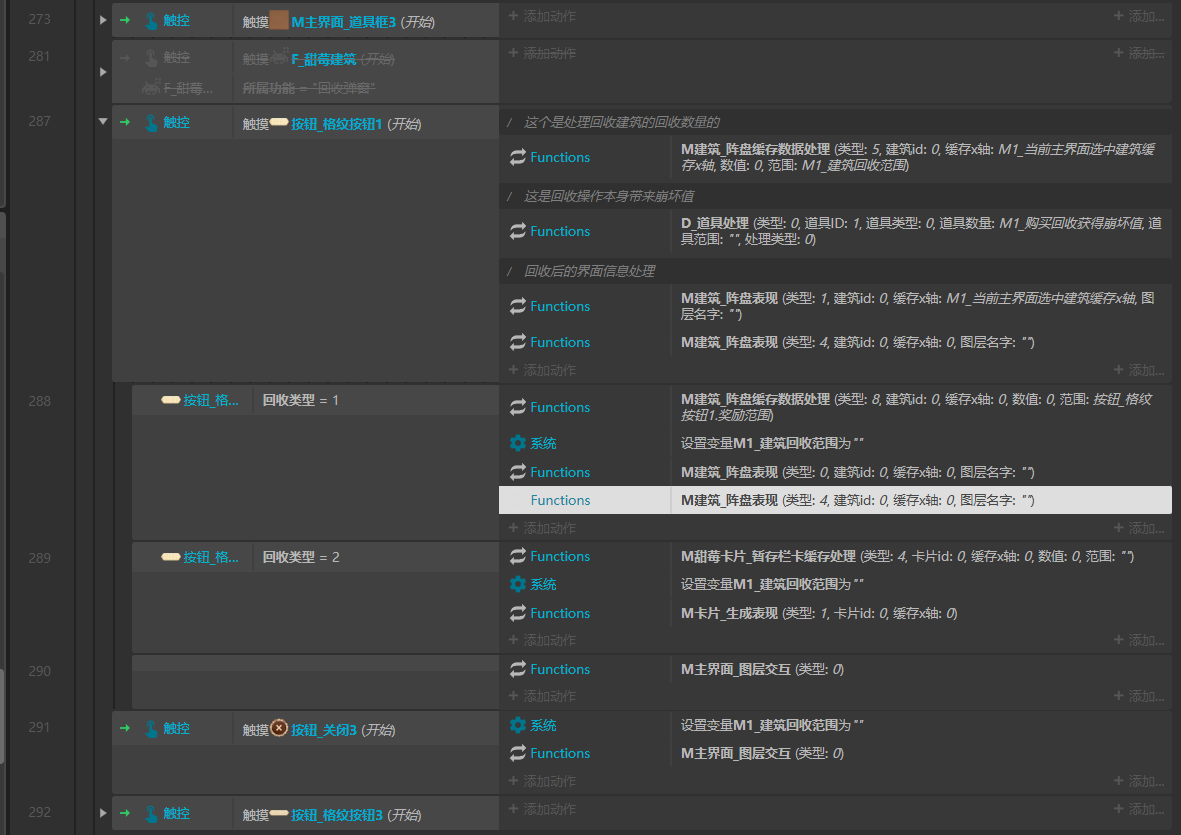Select the comment 回收后的界面信息处理
The width and height of the screenshot is (1181, 835).
(590, 271)
